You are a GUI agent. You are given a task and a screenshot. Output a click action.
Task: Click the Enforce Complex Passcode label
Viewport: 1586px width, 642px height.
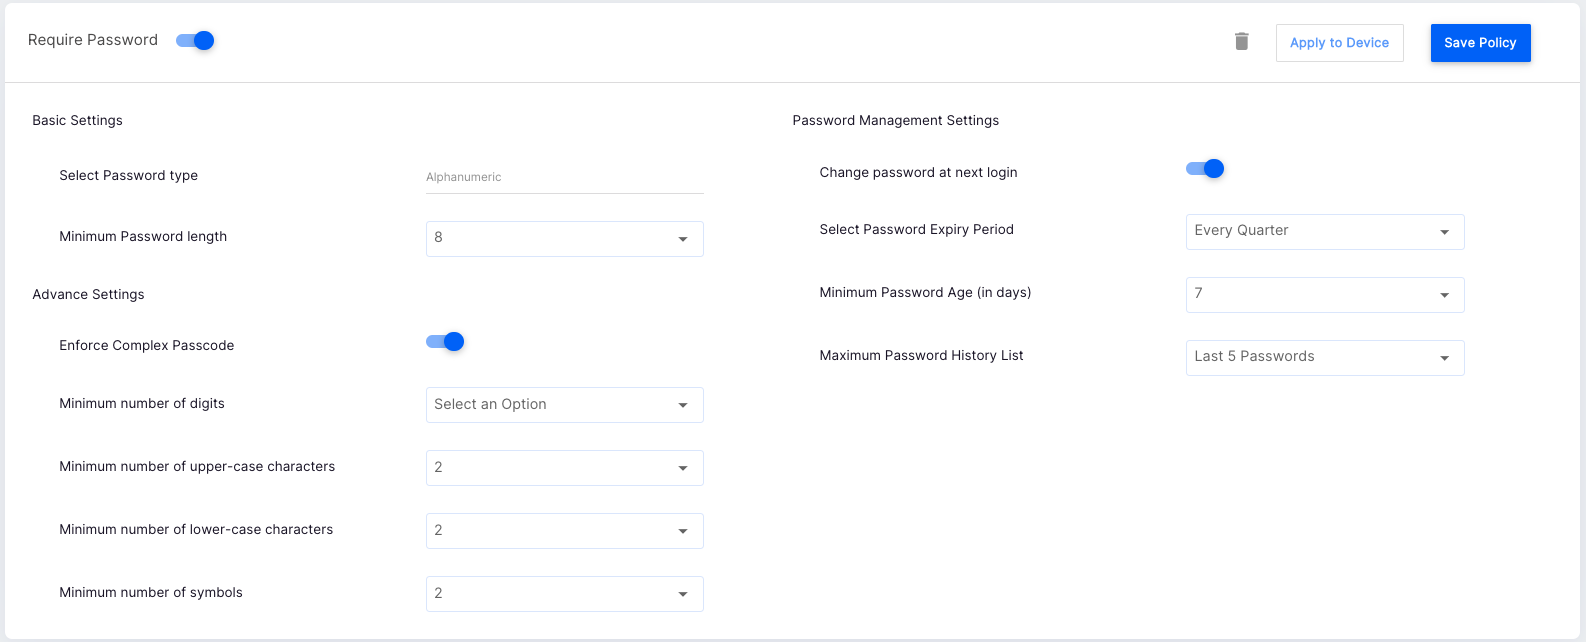(147, 345)
